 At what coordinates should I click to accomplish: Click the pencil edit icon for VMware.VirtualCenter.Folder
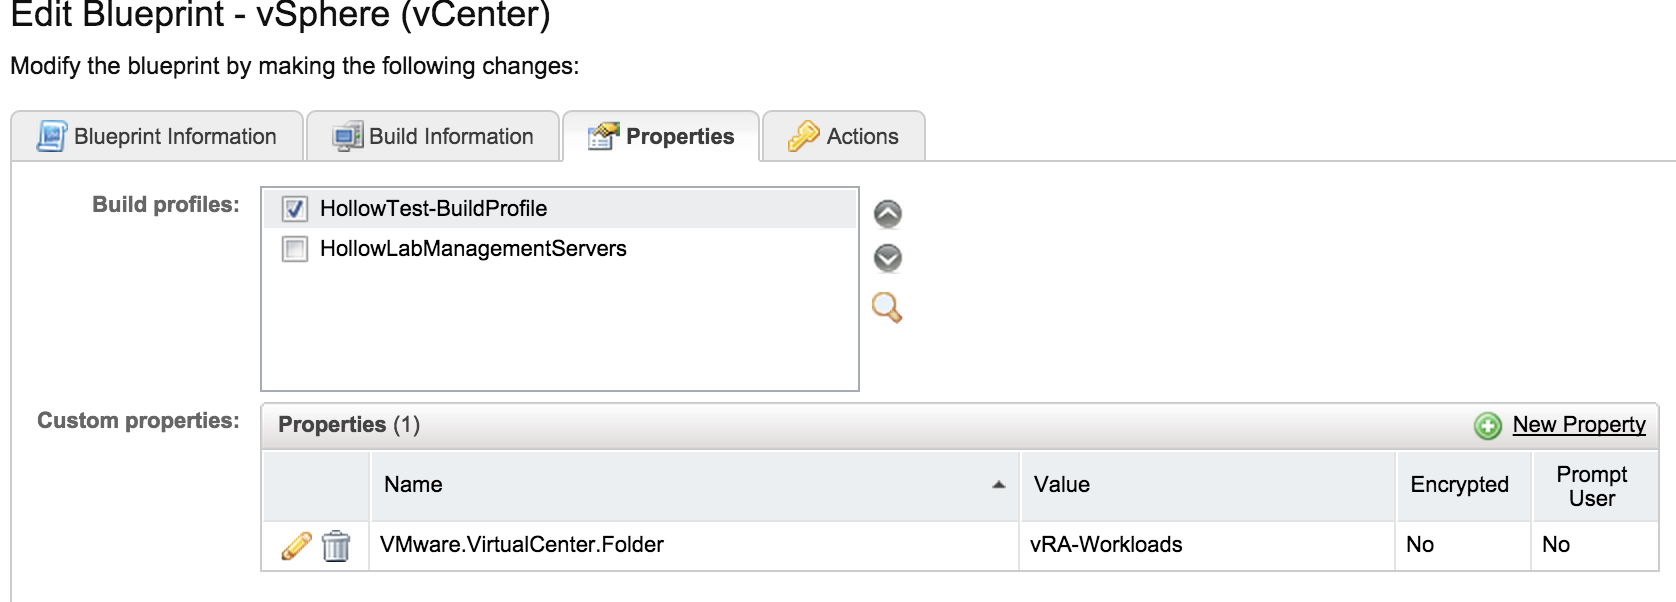[296, 545]
